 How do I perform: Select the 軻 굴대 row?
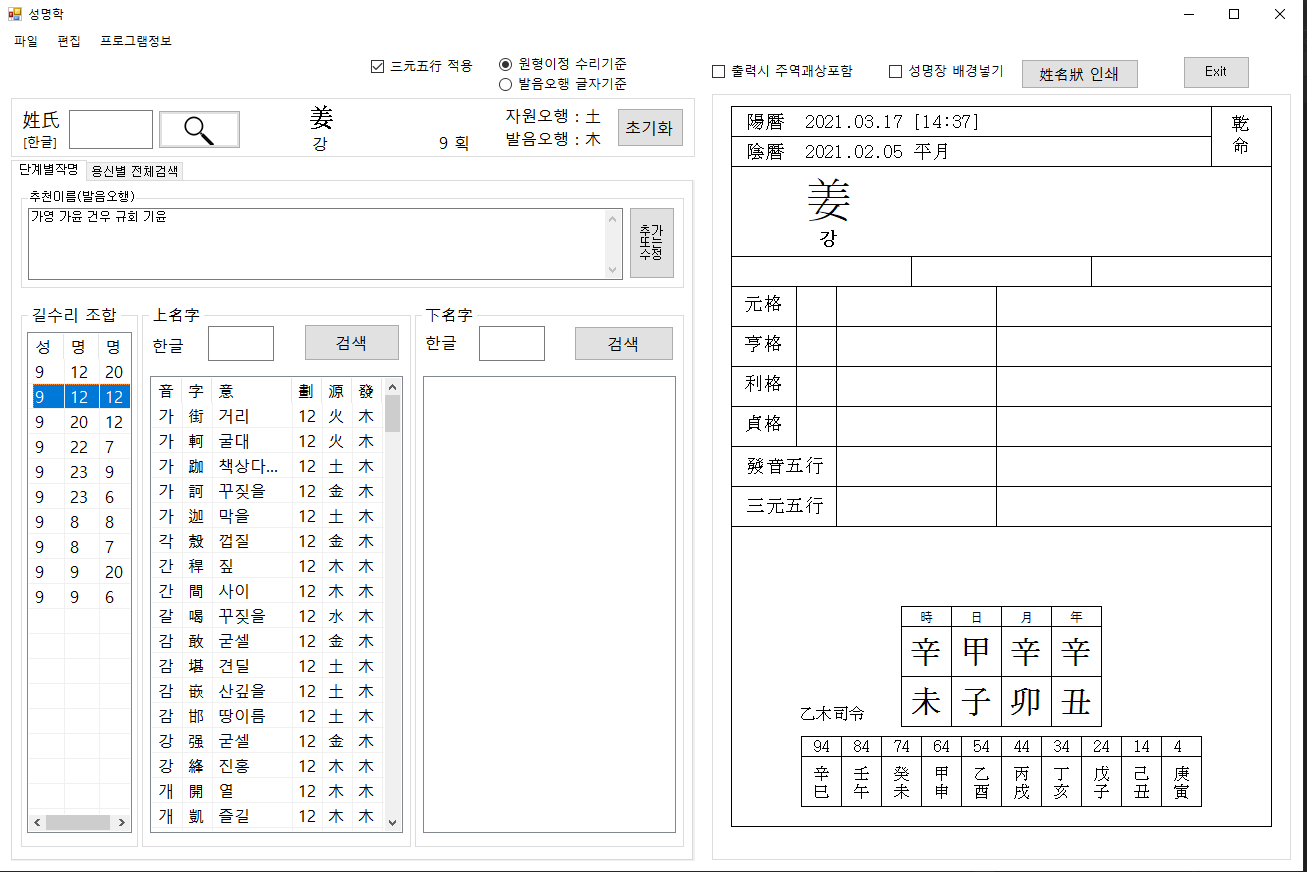pyautogui.click(x=267, y=441)
